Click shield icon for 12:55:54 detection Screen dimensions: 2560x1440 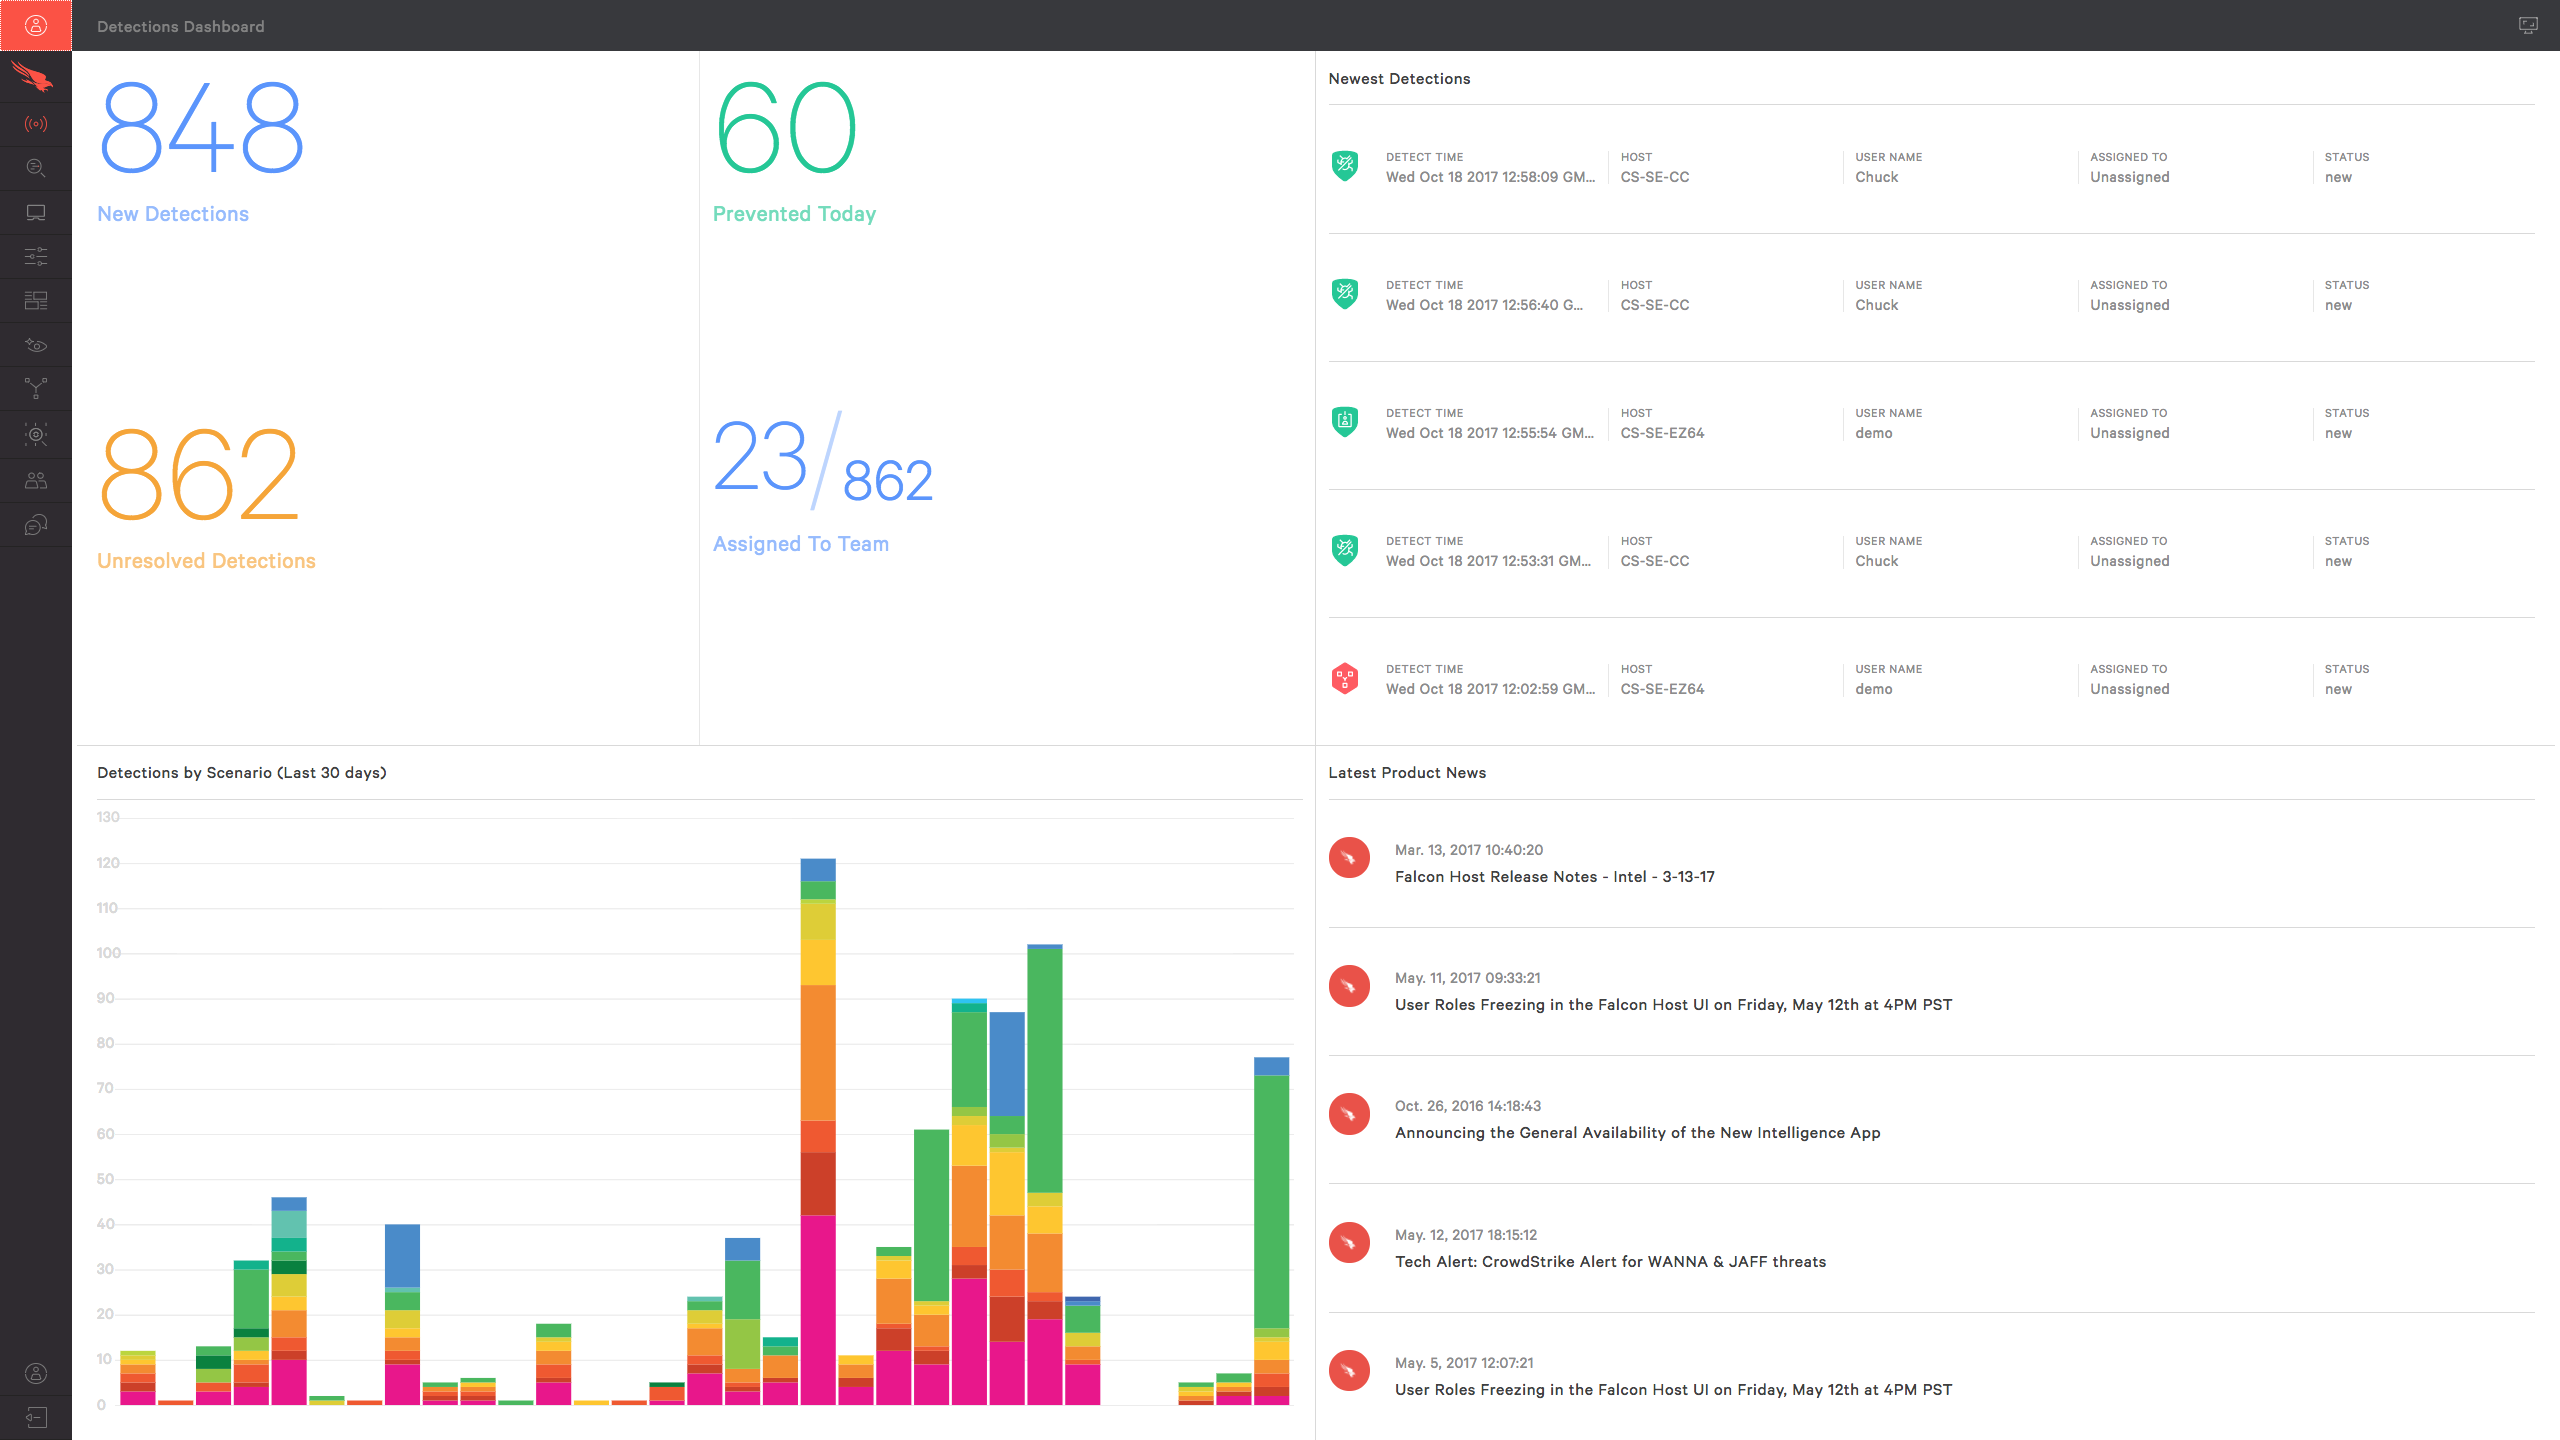pos(1345,421)
